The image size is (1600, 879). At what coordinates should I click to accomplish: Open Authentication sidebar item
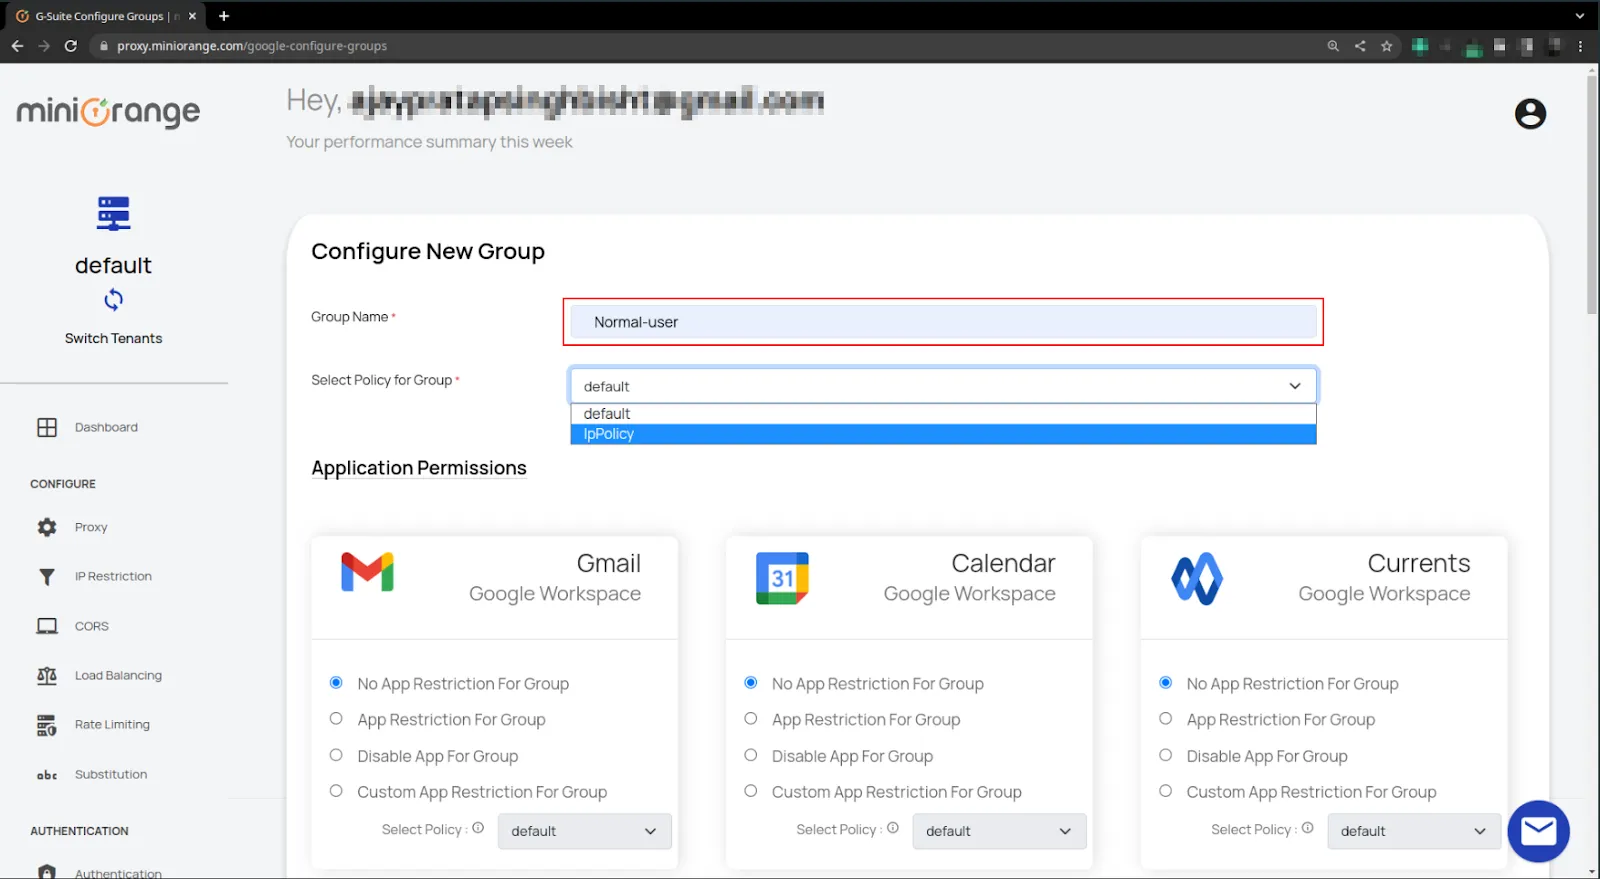[118, 873]
